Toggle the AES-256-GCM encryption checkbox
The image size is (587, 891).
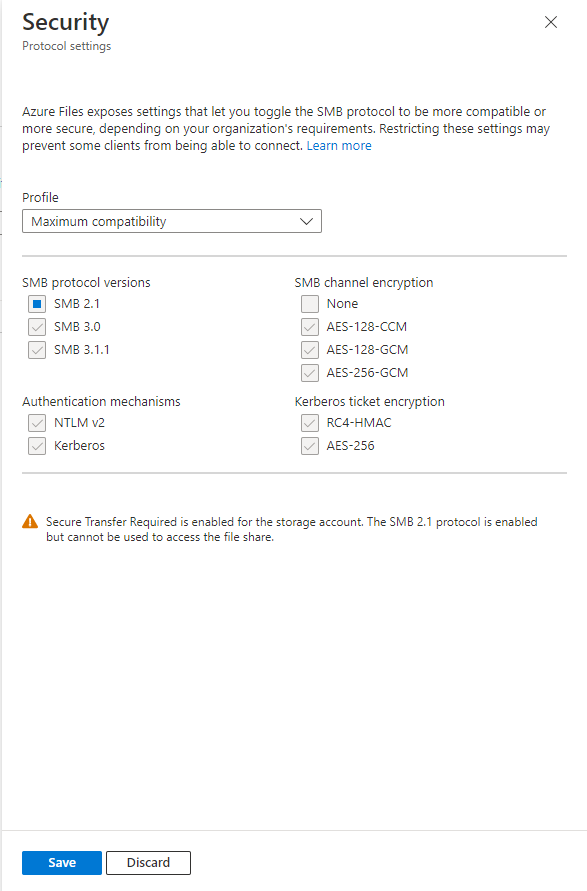pyautogui.click(x=309, y=372)
